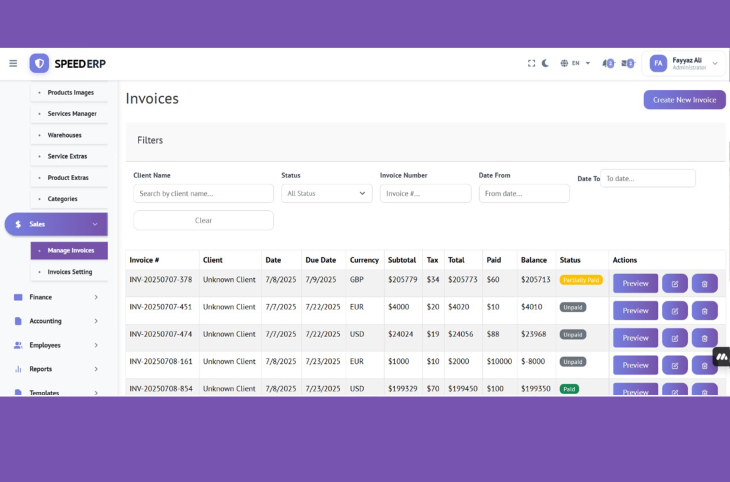Go to Warehouses in the sidebar
This screenshot has width=730, height=482.
click(x=64, y=135)
